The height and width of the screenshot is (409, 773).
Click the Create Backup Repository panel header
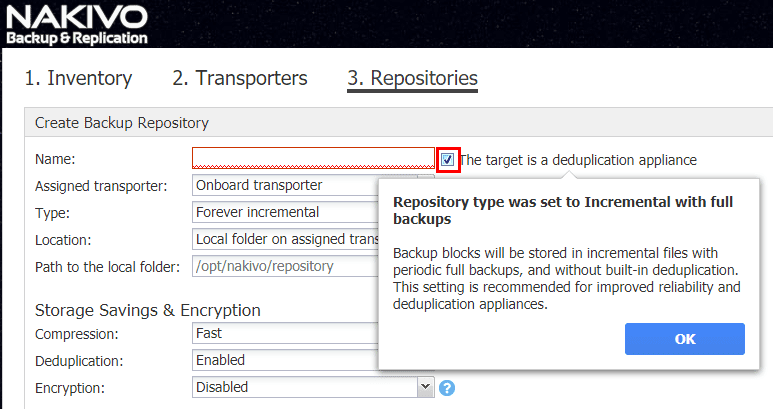(122, 123)
